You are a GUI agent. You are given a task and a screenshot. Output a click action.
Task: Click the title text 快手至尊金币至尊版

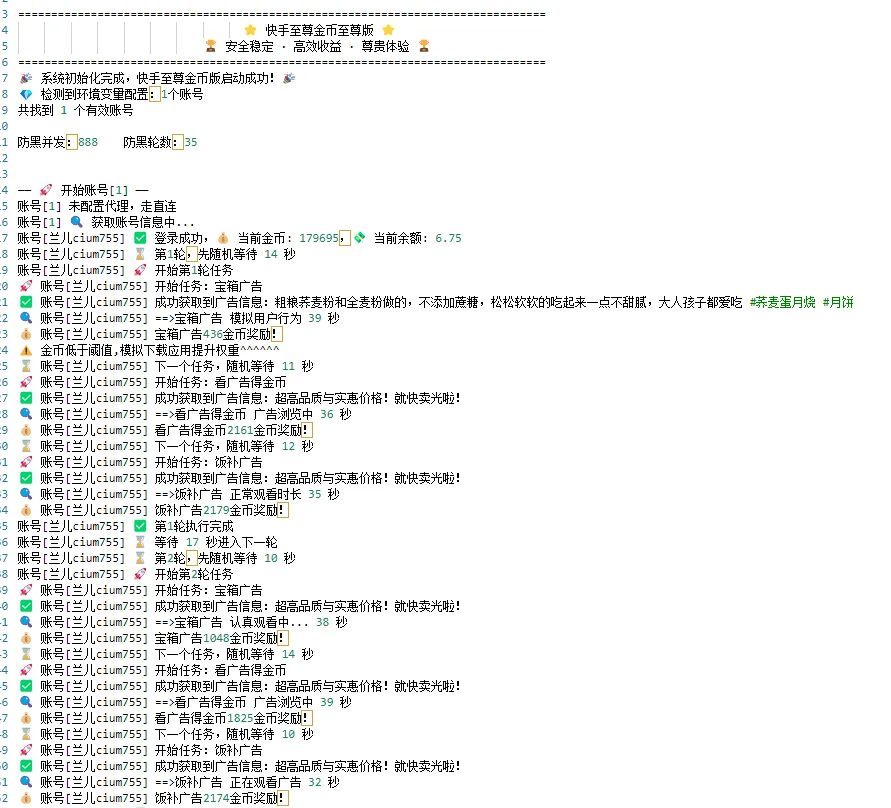click(x=319, y=30)
